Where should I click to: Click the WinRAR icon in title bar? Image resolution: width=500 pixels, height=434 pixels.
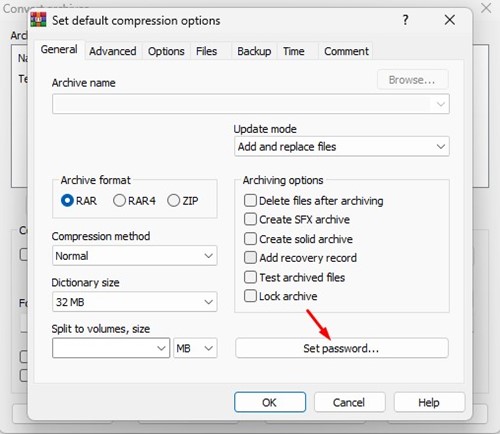click(x=38, y=20)
